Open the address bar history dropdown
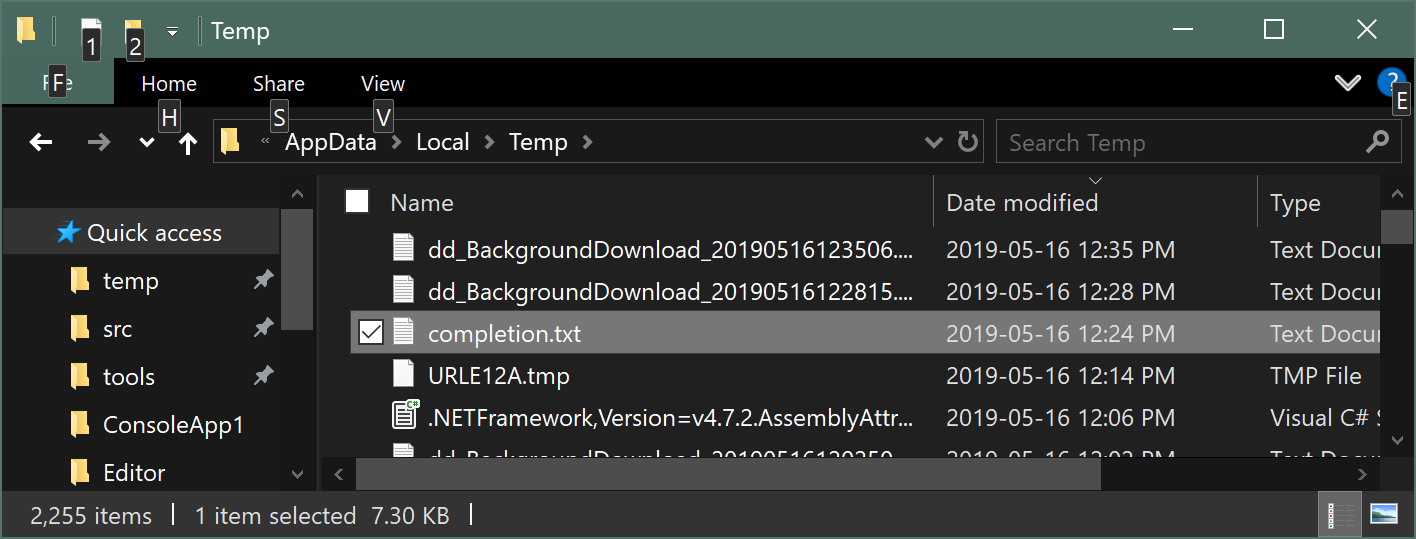Viewport: 1416px width, 539px height. tap(934, 142)
